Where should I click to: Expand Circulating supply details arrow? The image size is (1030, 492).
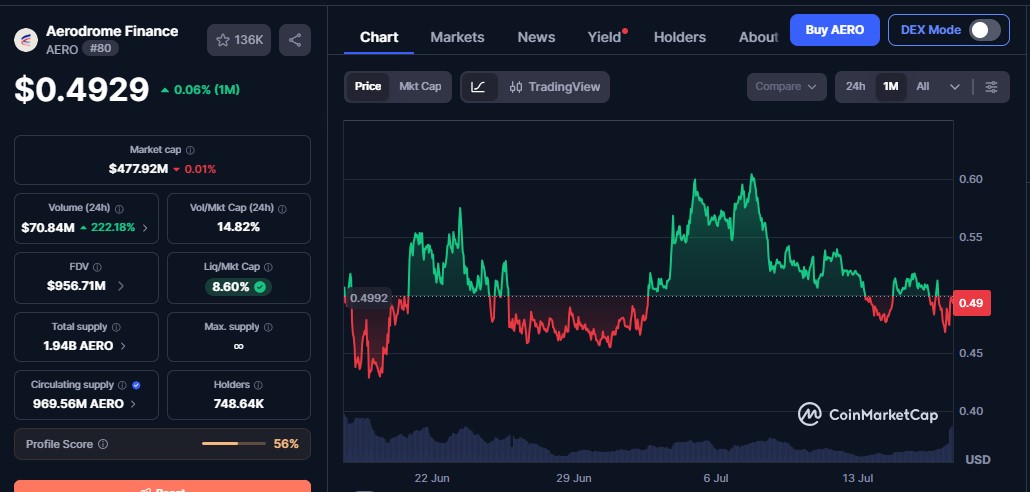coord(133,404)
